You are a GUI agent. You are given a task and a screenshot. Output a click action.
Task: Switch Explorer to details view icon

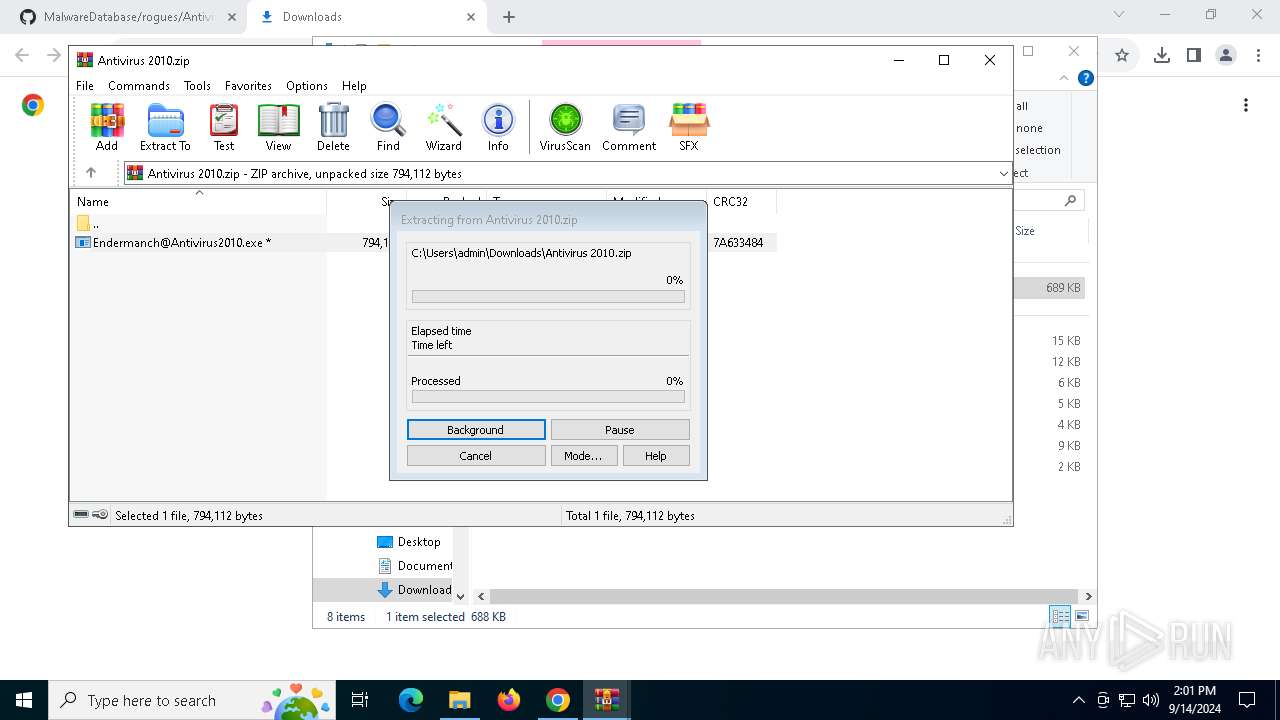[x=1060, y=616]
